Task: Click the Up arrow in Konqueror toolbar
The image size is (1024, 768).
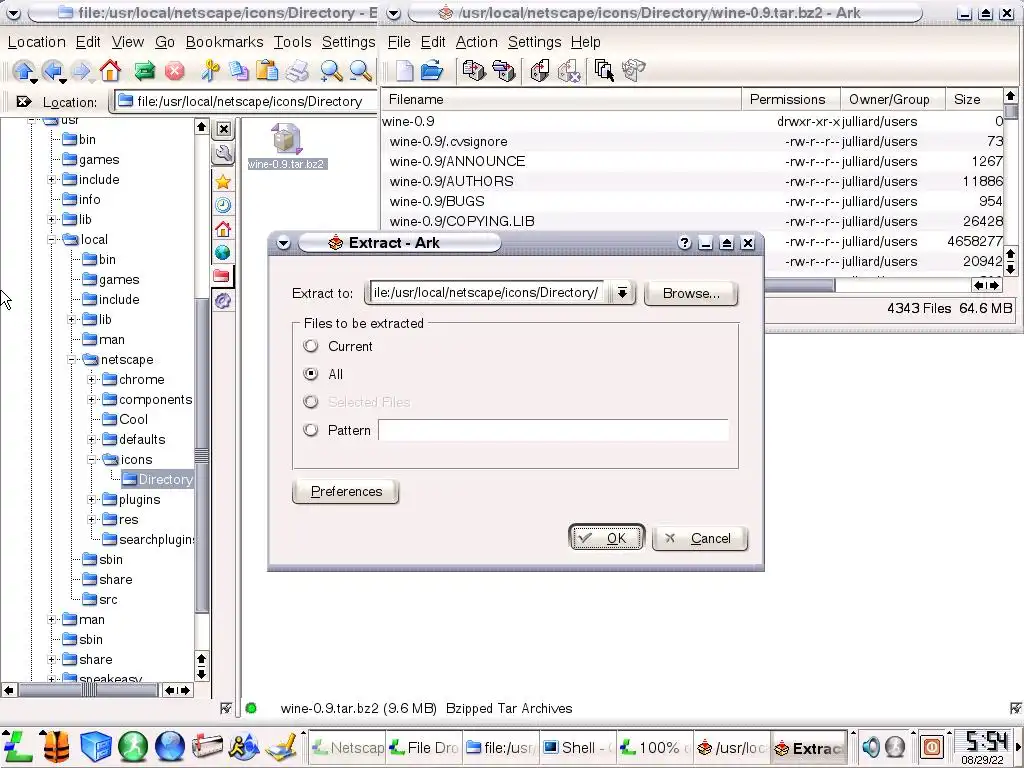Action: pyautogui.click(x=24, y=71)
